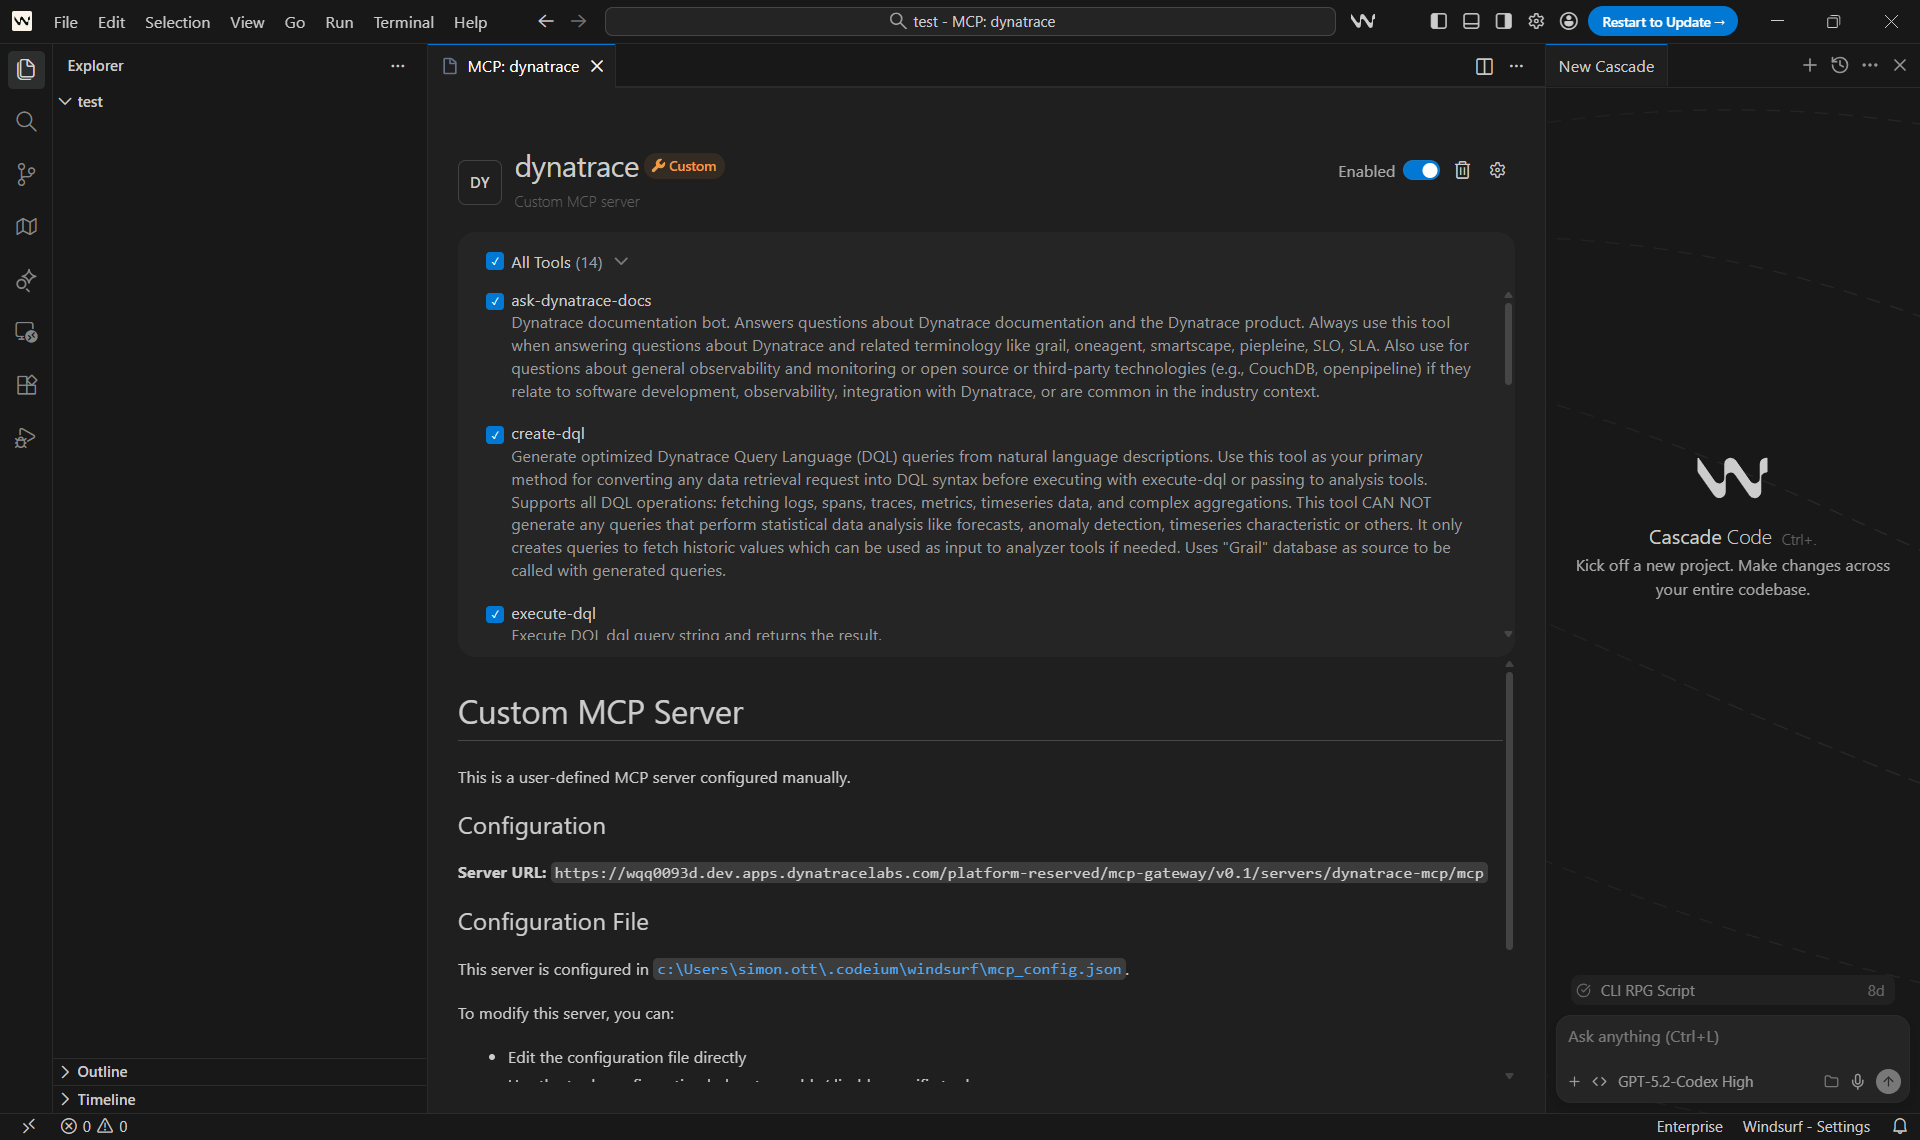Collapse the All Tools list

[x=621, y=261]
